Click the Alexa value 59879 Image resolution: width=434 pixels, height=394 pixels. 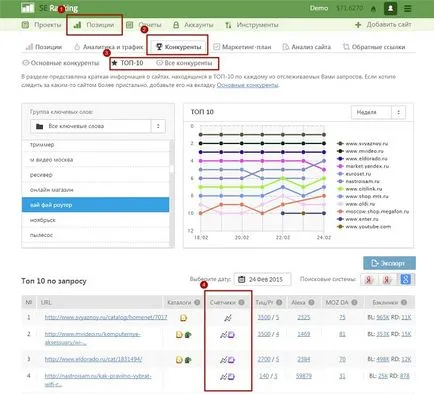304,376
